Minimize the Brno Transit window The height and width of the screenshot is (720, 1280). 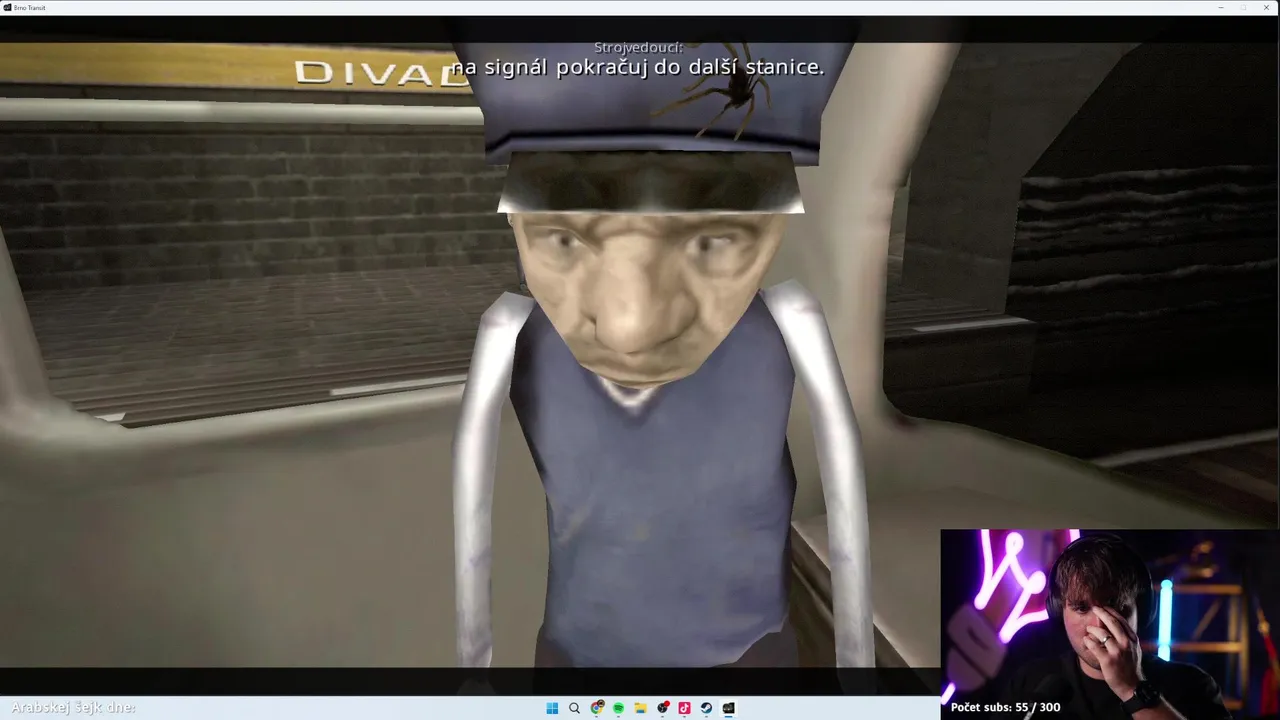pos(1220,7)
